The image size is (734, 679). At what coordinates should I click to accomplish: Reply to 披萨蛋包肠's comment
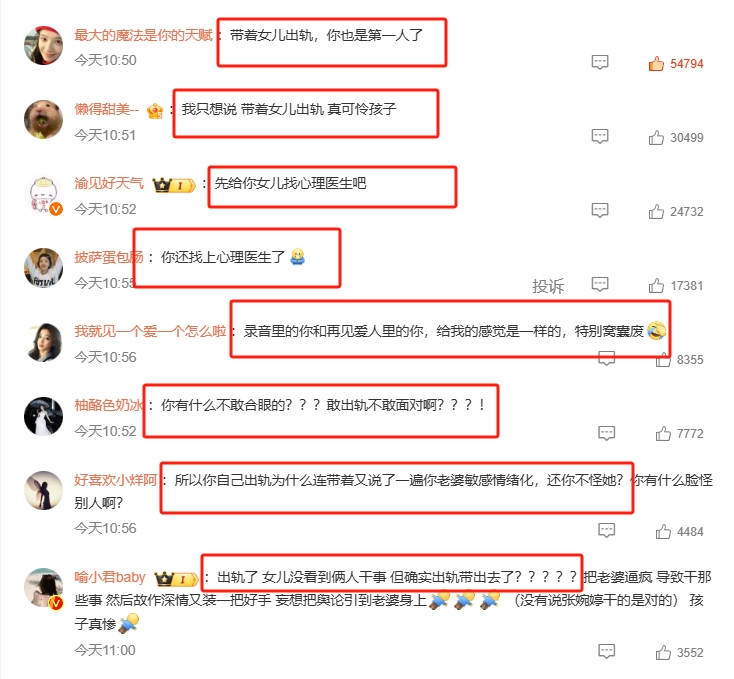[600, 284]
